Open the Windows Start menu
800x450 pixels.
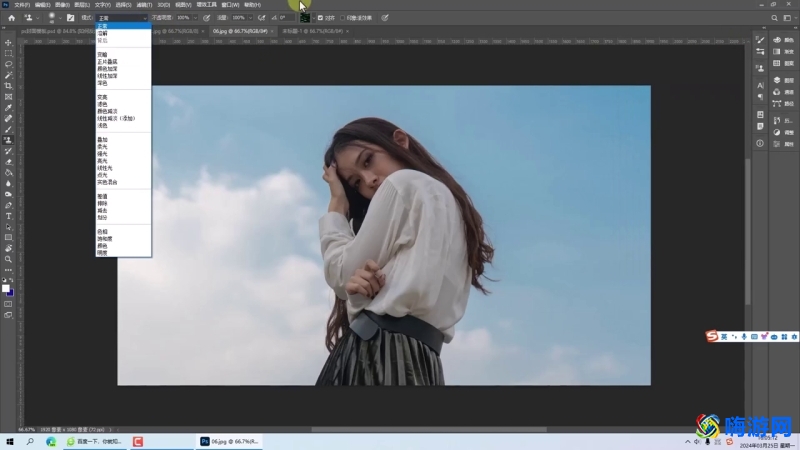pyautogui.click(x=10, y=442)
